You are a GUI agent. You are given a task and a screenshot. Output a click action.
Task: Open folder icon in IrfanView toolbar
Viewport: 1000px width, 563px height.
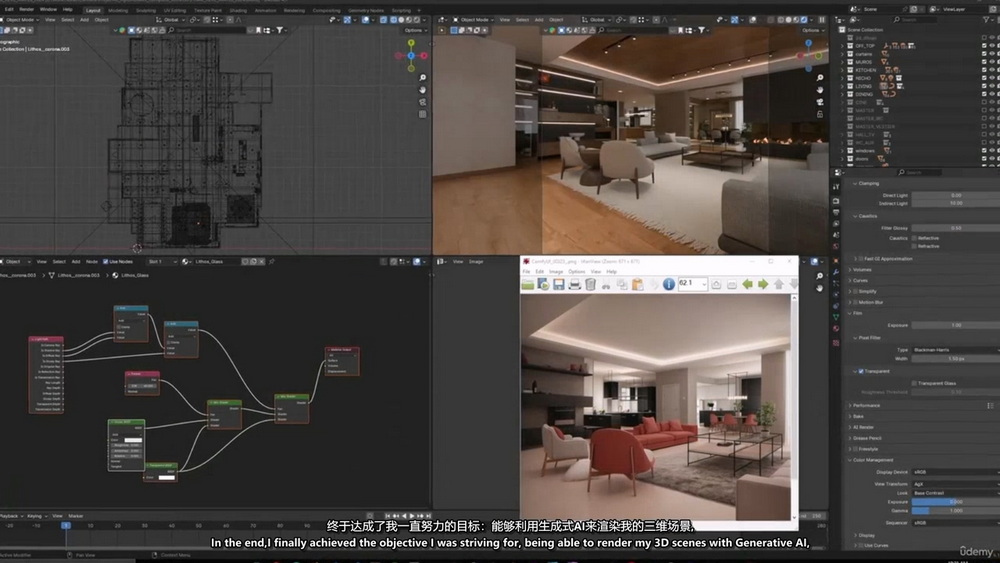528,284
